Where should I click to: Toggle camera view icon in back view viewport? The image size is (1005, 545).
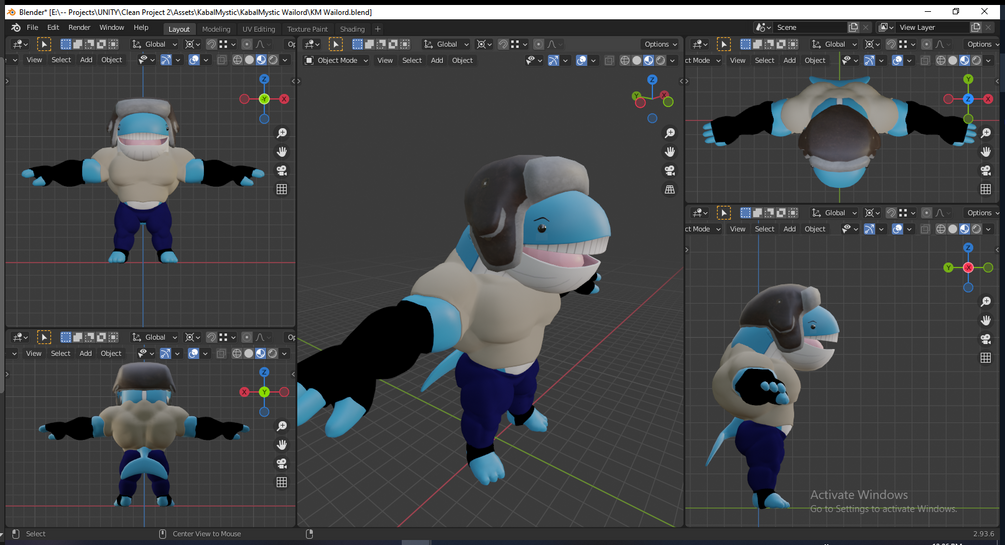click(x=281, y=464)
